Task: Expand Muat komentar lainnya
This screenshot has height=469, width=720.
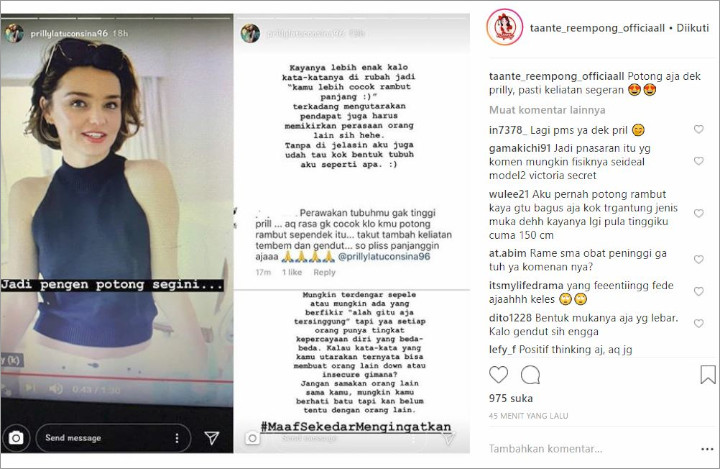Action: [x=547, y=110]
